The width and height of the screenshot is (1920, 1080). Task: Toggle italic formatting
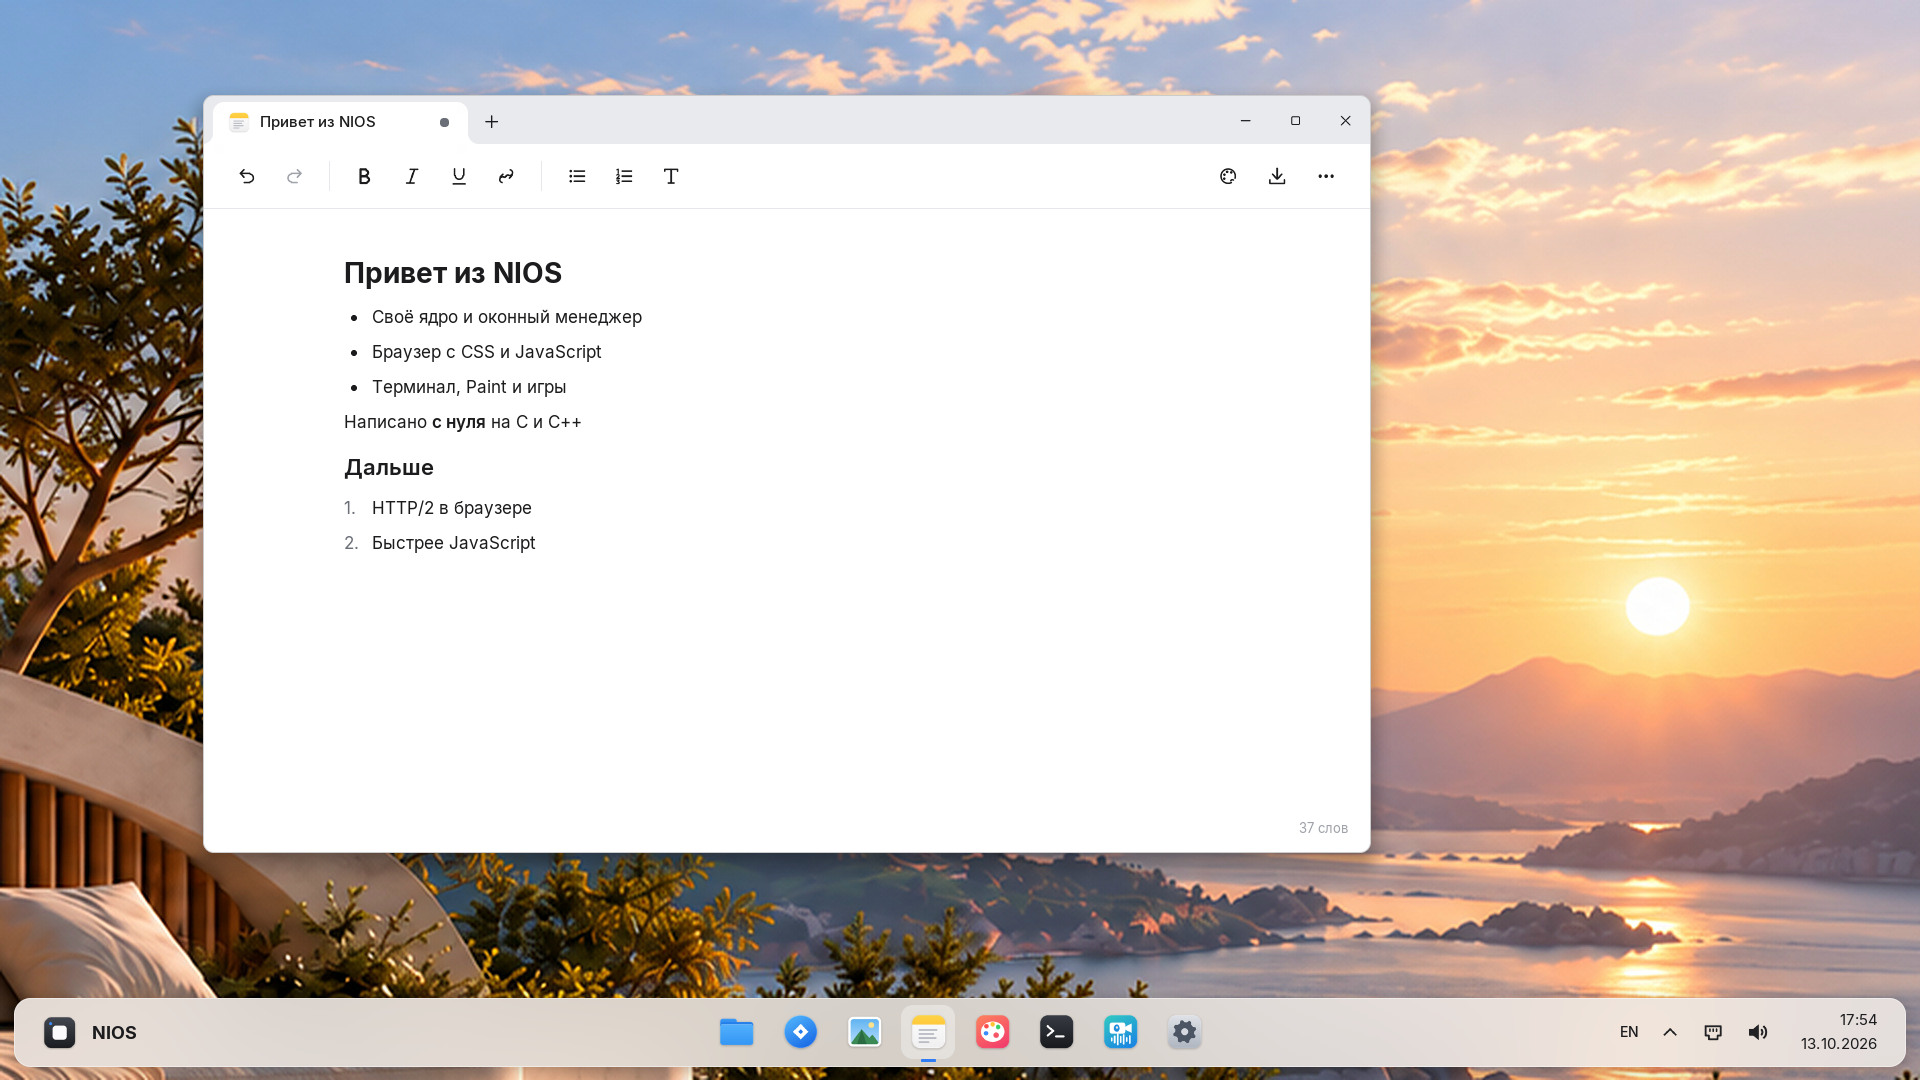tap(411, 176)
